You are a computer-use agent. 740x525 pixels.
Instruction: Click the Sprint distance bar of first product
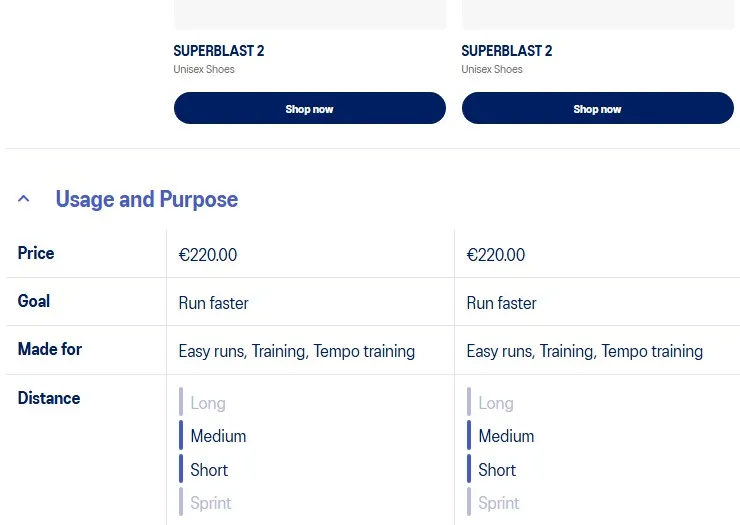[182, 502]
